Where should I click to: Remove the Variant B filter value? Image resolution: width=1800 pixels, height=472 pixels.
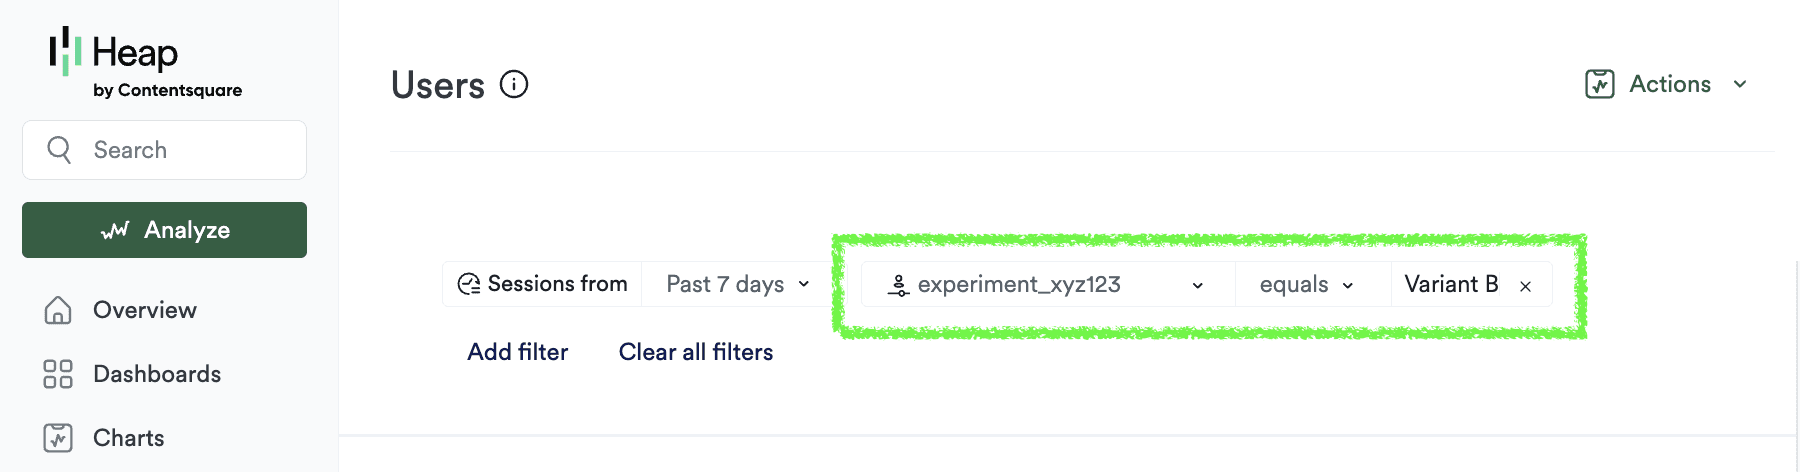coord(1525,286)
